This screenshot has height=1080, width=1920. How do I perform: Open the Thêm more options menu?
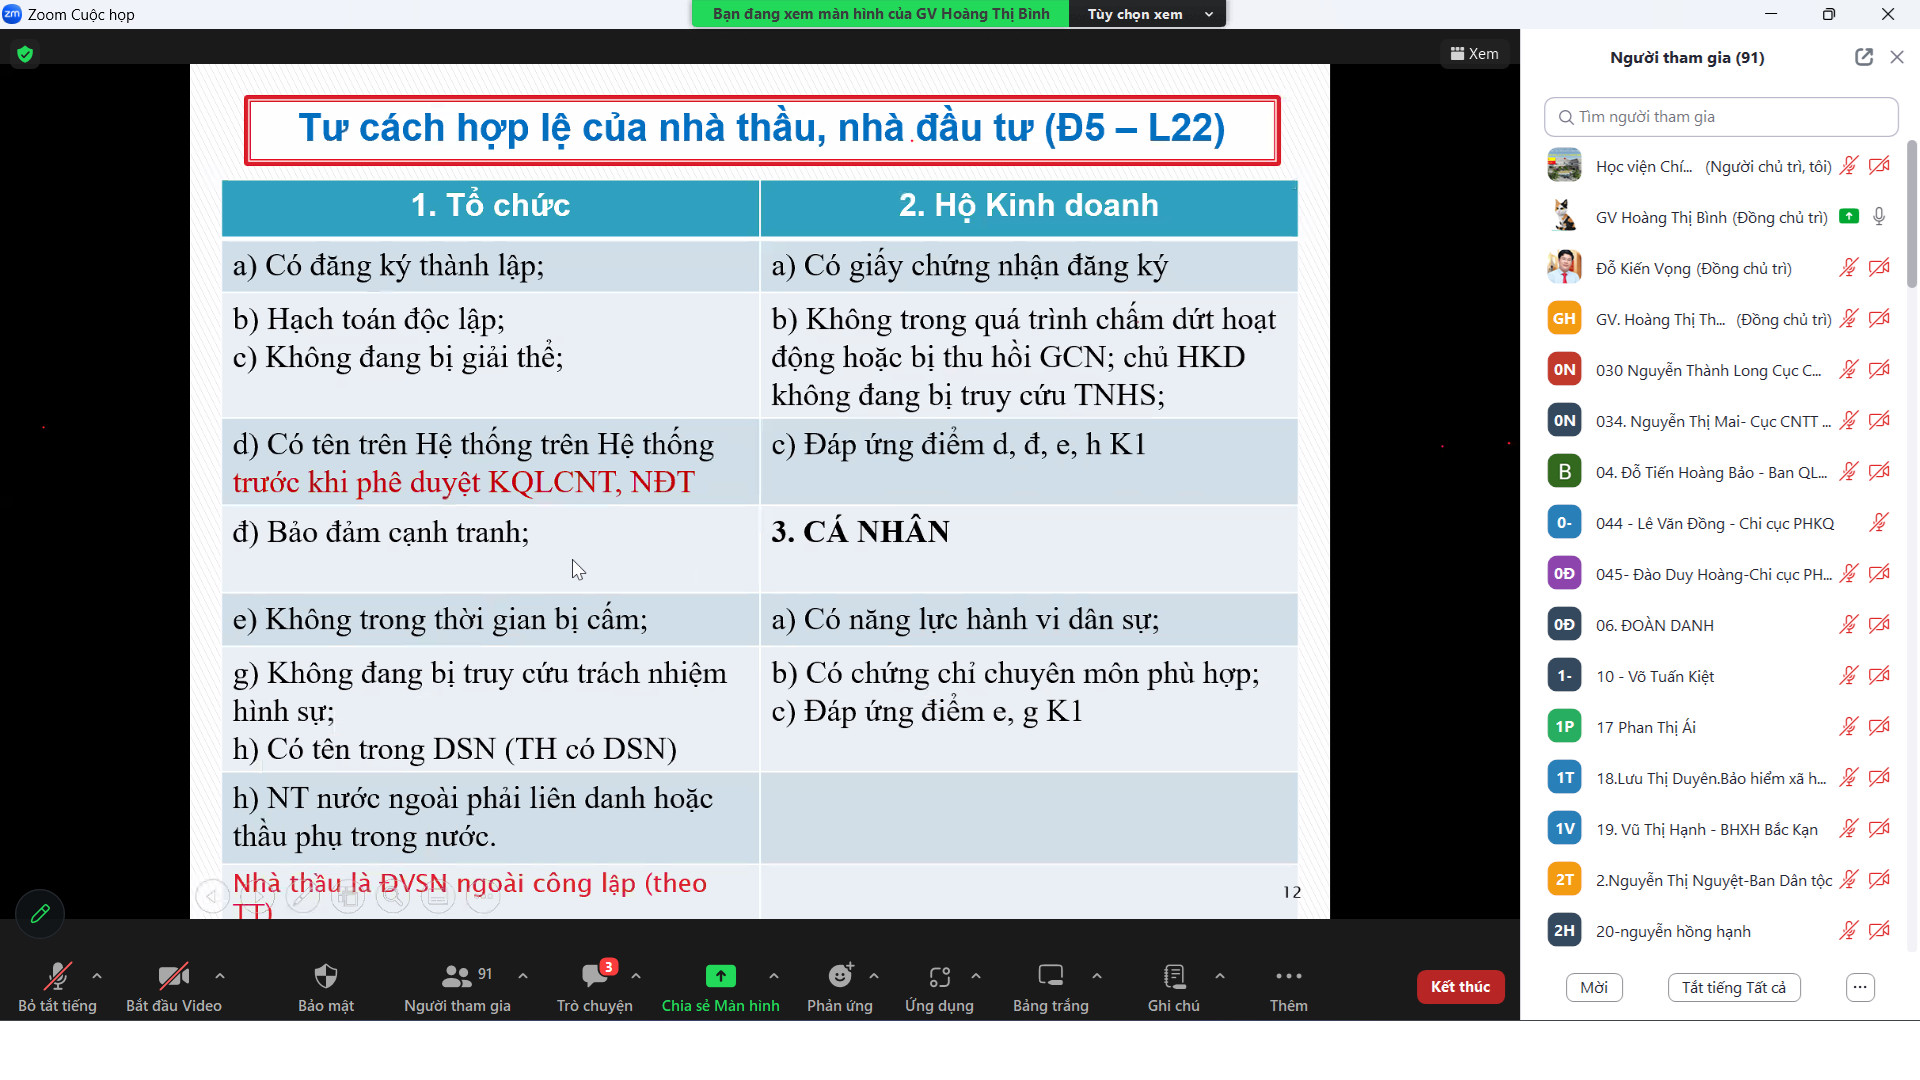pos(1288,986)
